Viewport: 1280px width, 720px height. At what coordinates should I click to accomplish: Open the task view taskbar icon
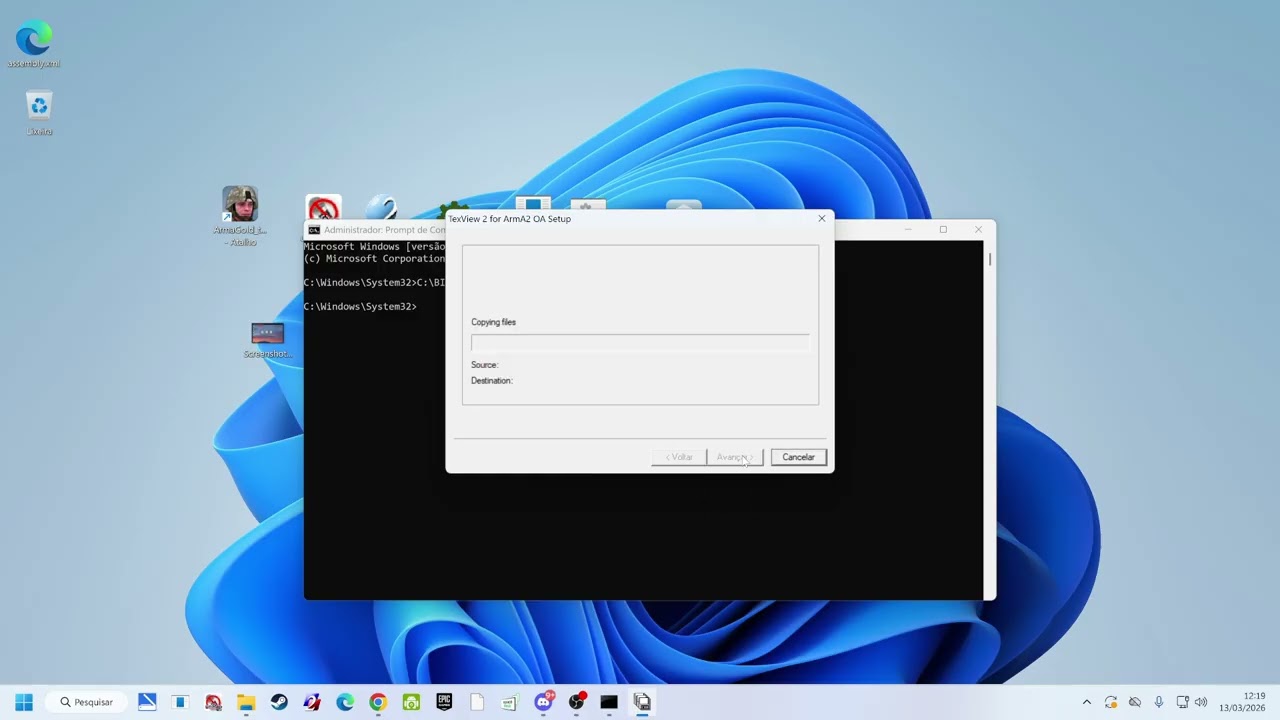[x=180, y=702]
